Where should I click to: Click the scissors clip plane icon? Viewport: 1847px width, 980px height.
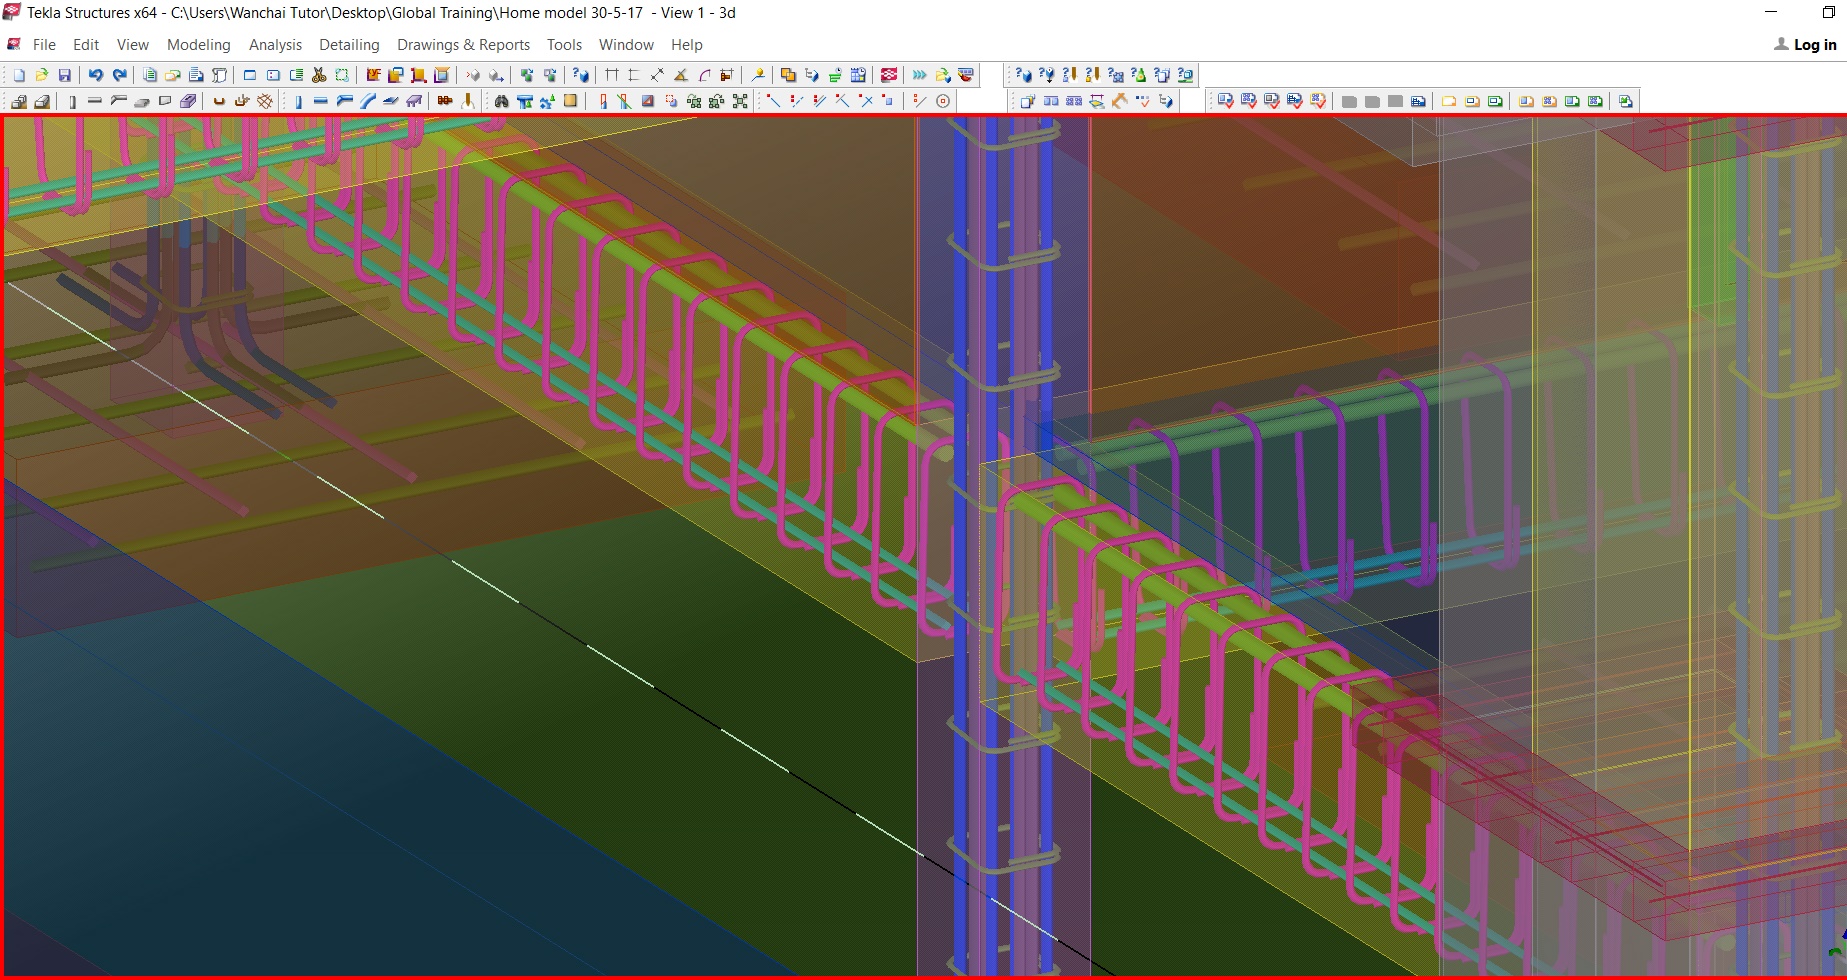319,75
